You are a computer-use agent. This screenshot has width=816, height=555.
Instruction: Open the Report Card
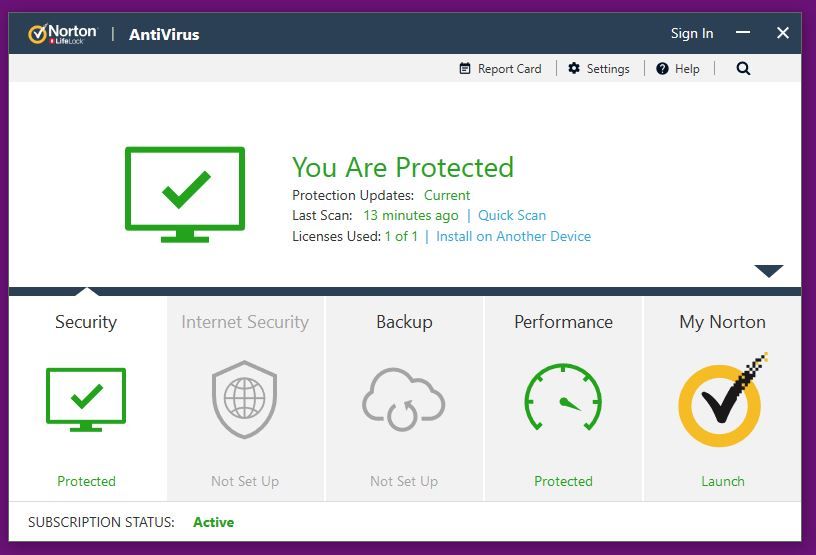[x=500, y=69]
